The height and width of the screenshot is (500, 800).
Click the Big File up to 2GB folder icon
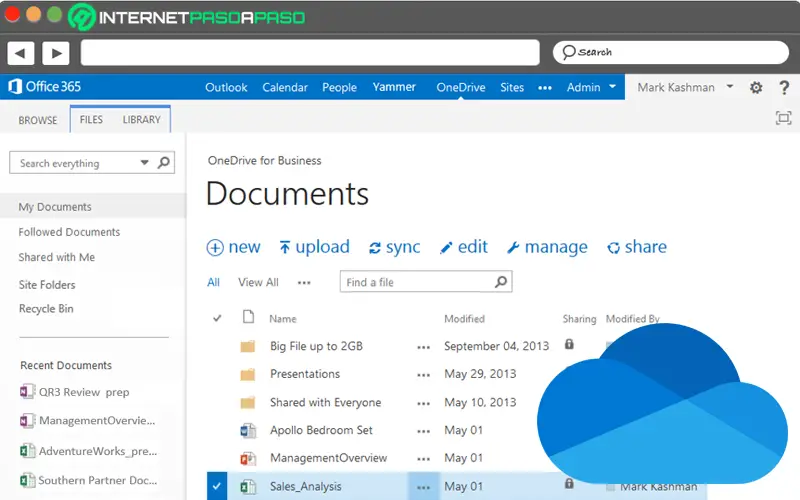248,347
